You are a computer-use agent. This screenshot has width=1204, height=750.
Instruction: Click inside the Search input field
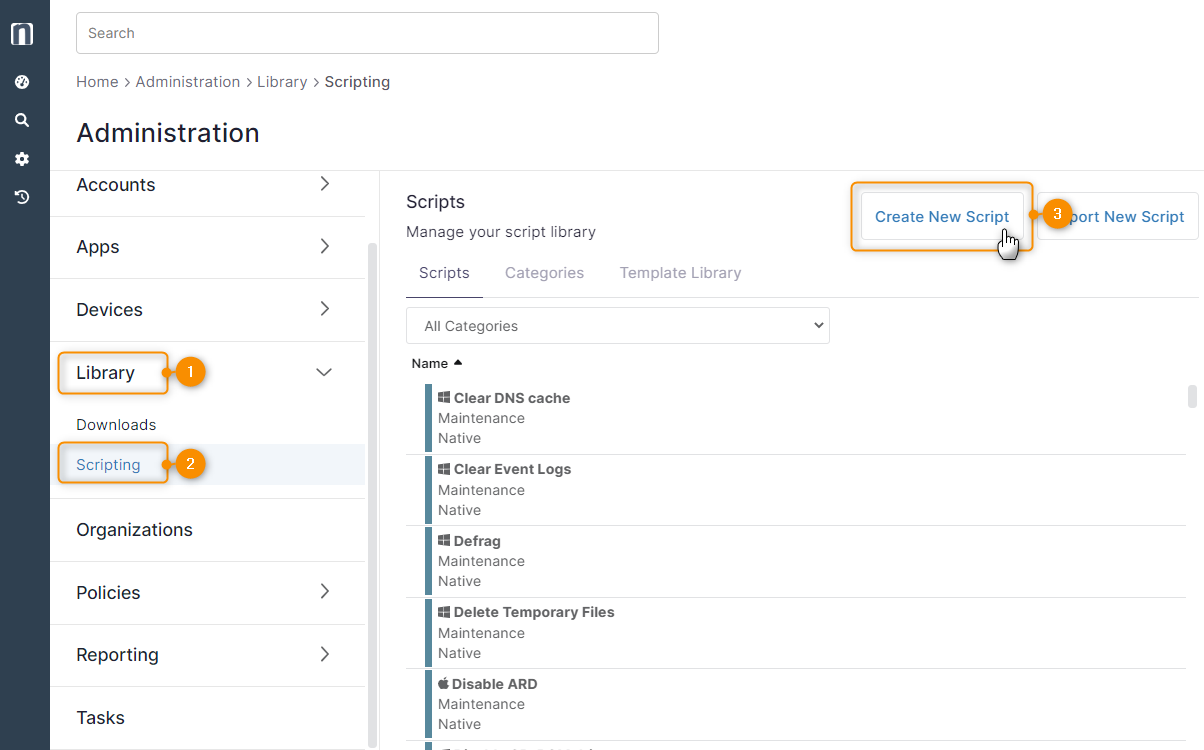click(x=367, y=33)
